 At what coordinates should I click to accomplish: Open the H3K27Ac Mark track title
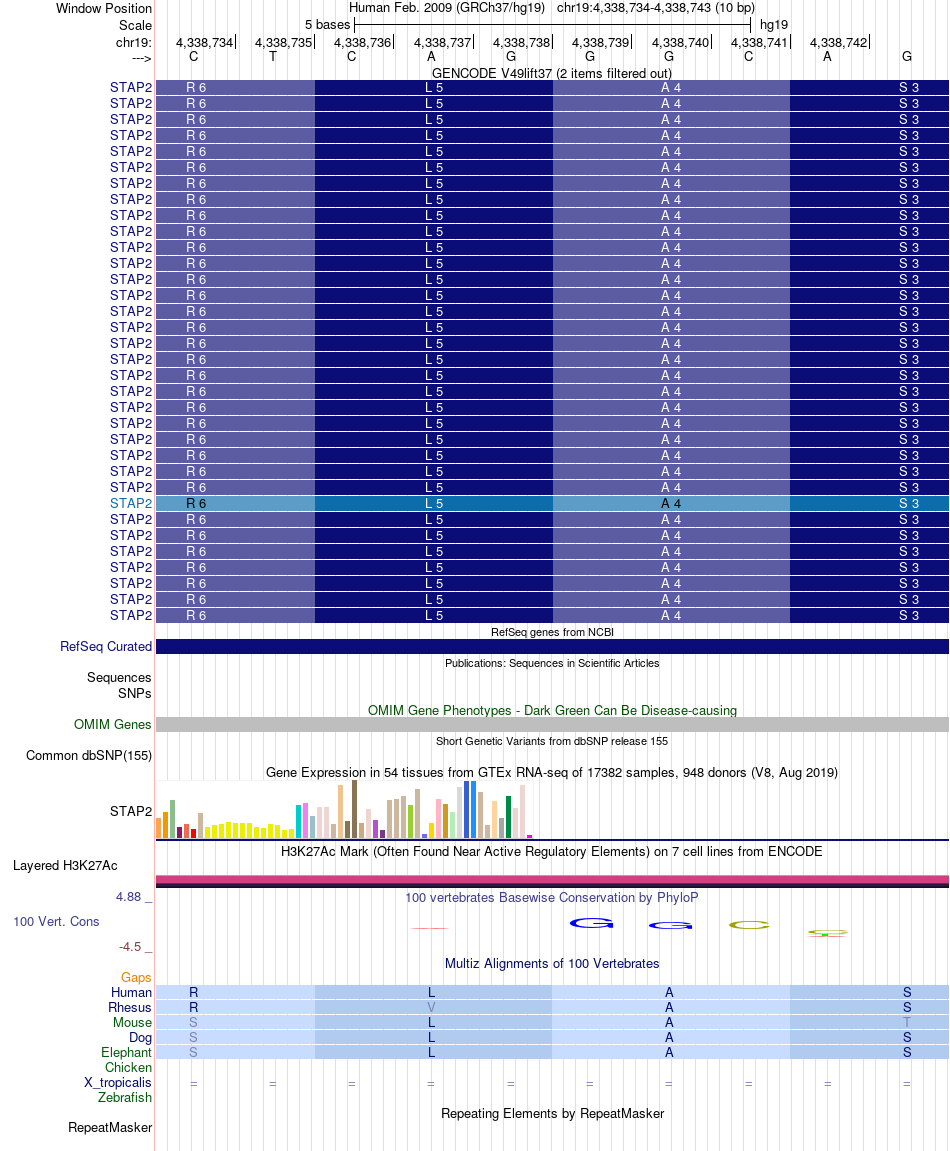[x=552, y=852]
